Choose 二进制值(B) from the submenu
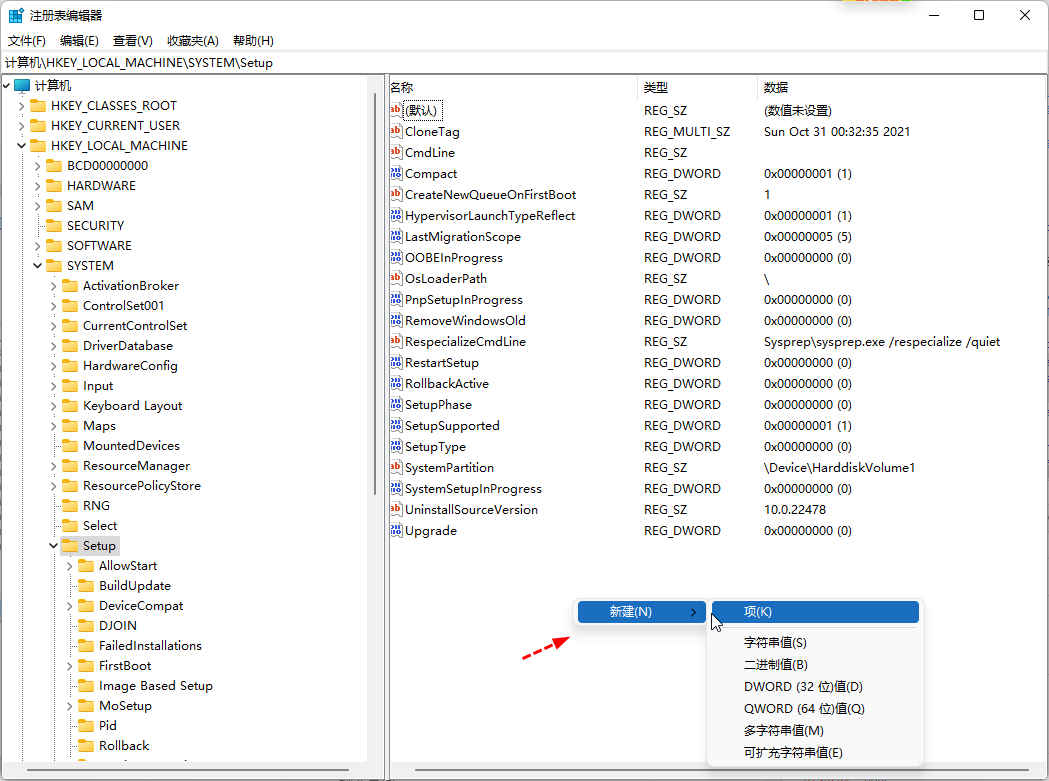 point(815,665)
